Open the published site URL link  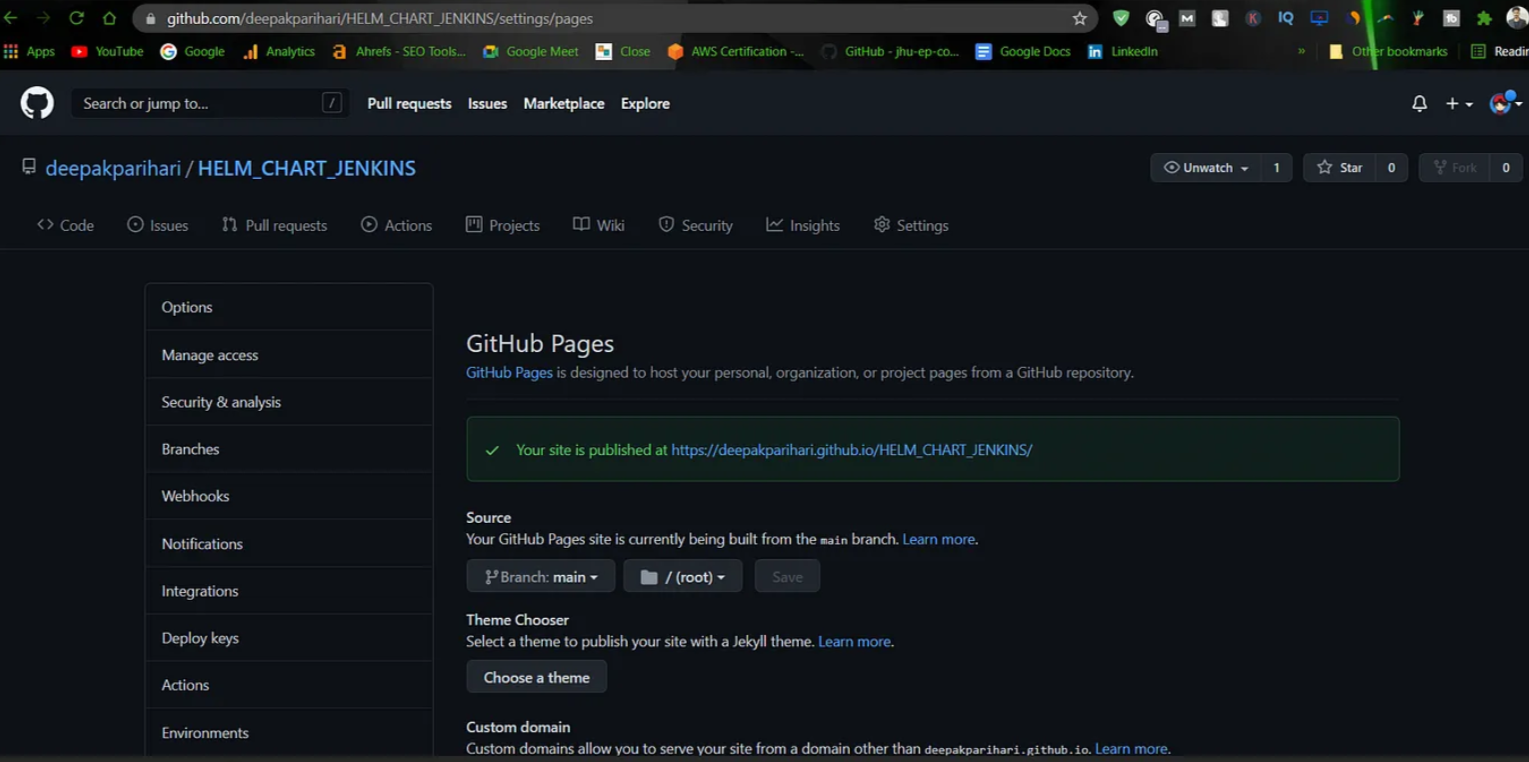pos(852,450)
